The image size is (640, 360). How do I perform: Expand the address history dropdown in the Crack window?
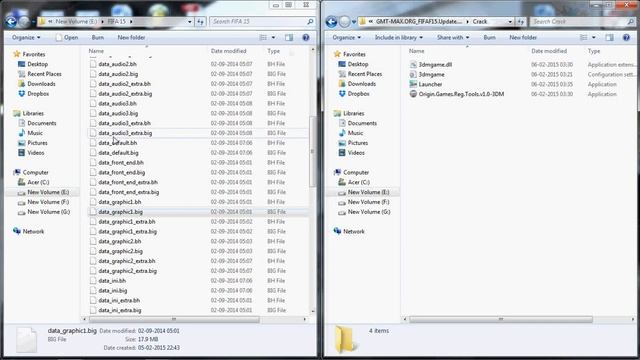[x=510, y=22]
